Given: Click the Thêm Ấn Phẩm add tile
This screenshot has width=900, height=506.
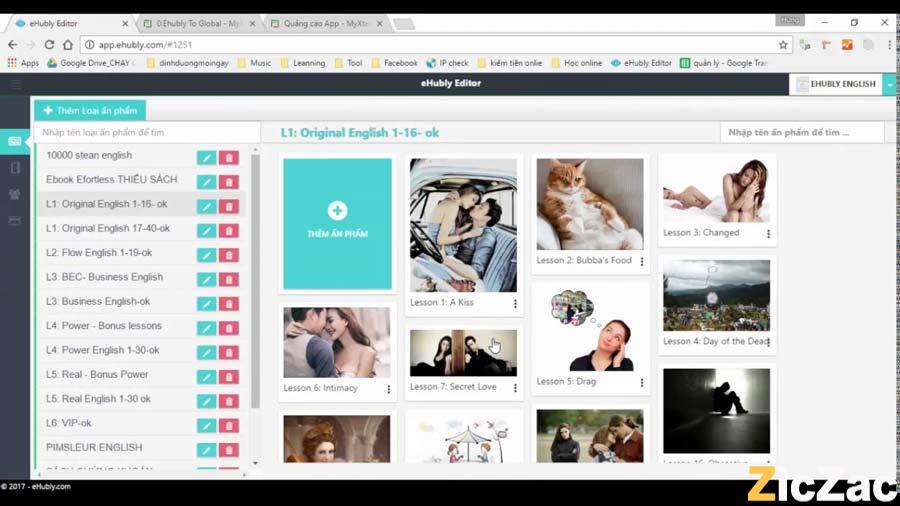Looking at the screenshot, I should coord(337,223).
